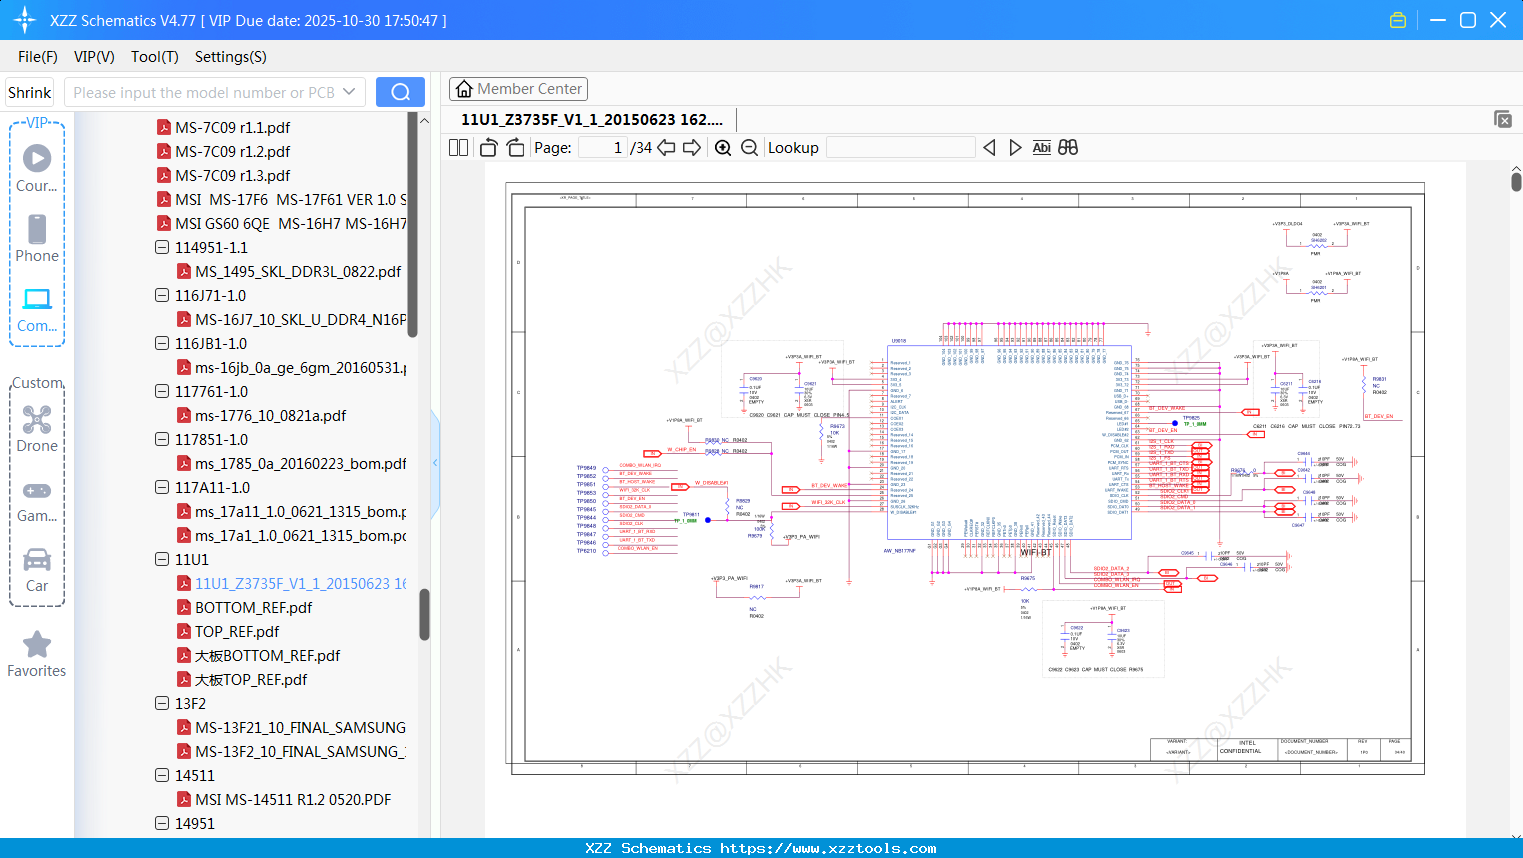Viewport: 1523px width, 858px height.
Task: Collapse the 114951-1.1 folder
Action: pyautogui.click(x=162, y=247)
